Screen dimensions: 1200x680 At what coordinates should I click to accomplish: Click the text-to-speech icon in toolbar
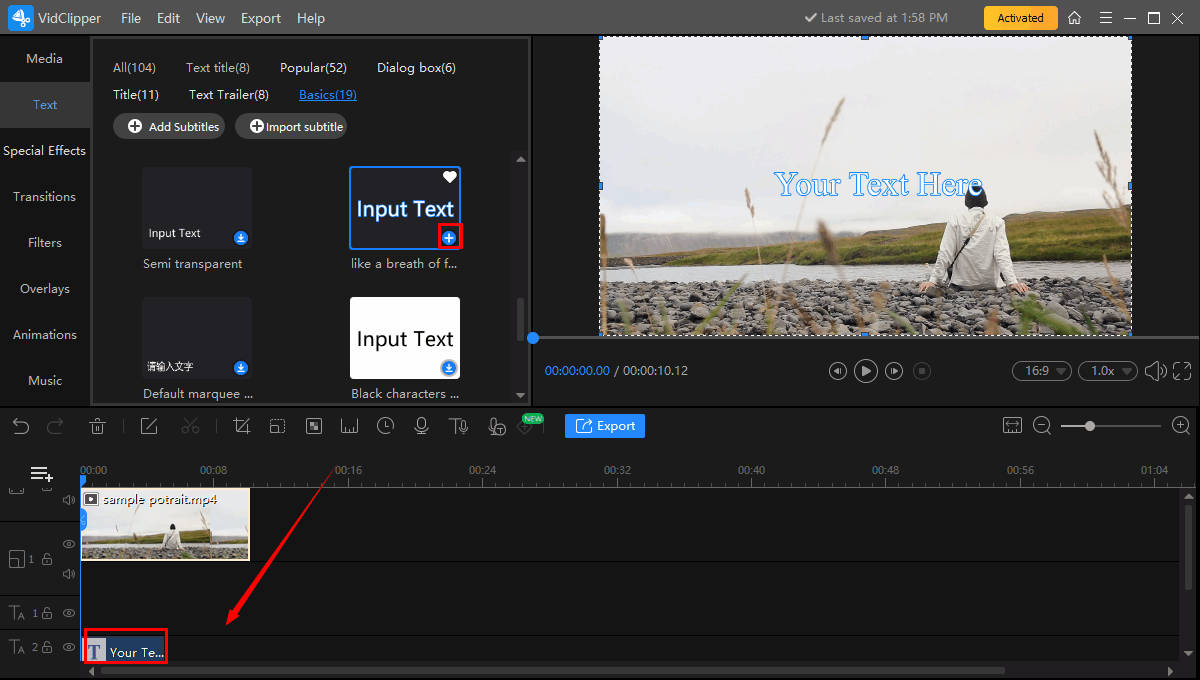click(459, 426)
